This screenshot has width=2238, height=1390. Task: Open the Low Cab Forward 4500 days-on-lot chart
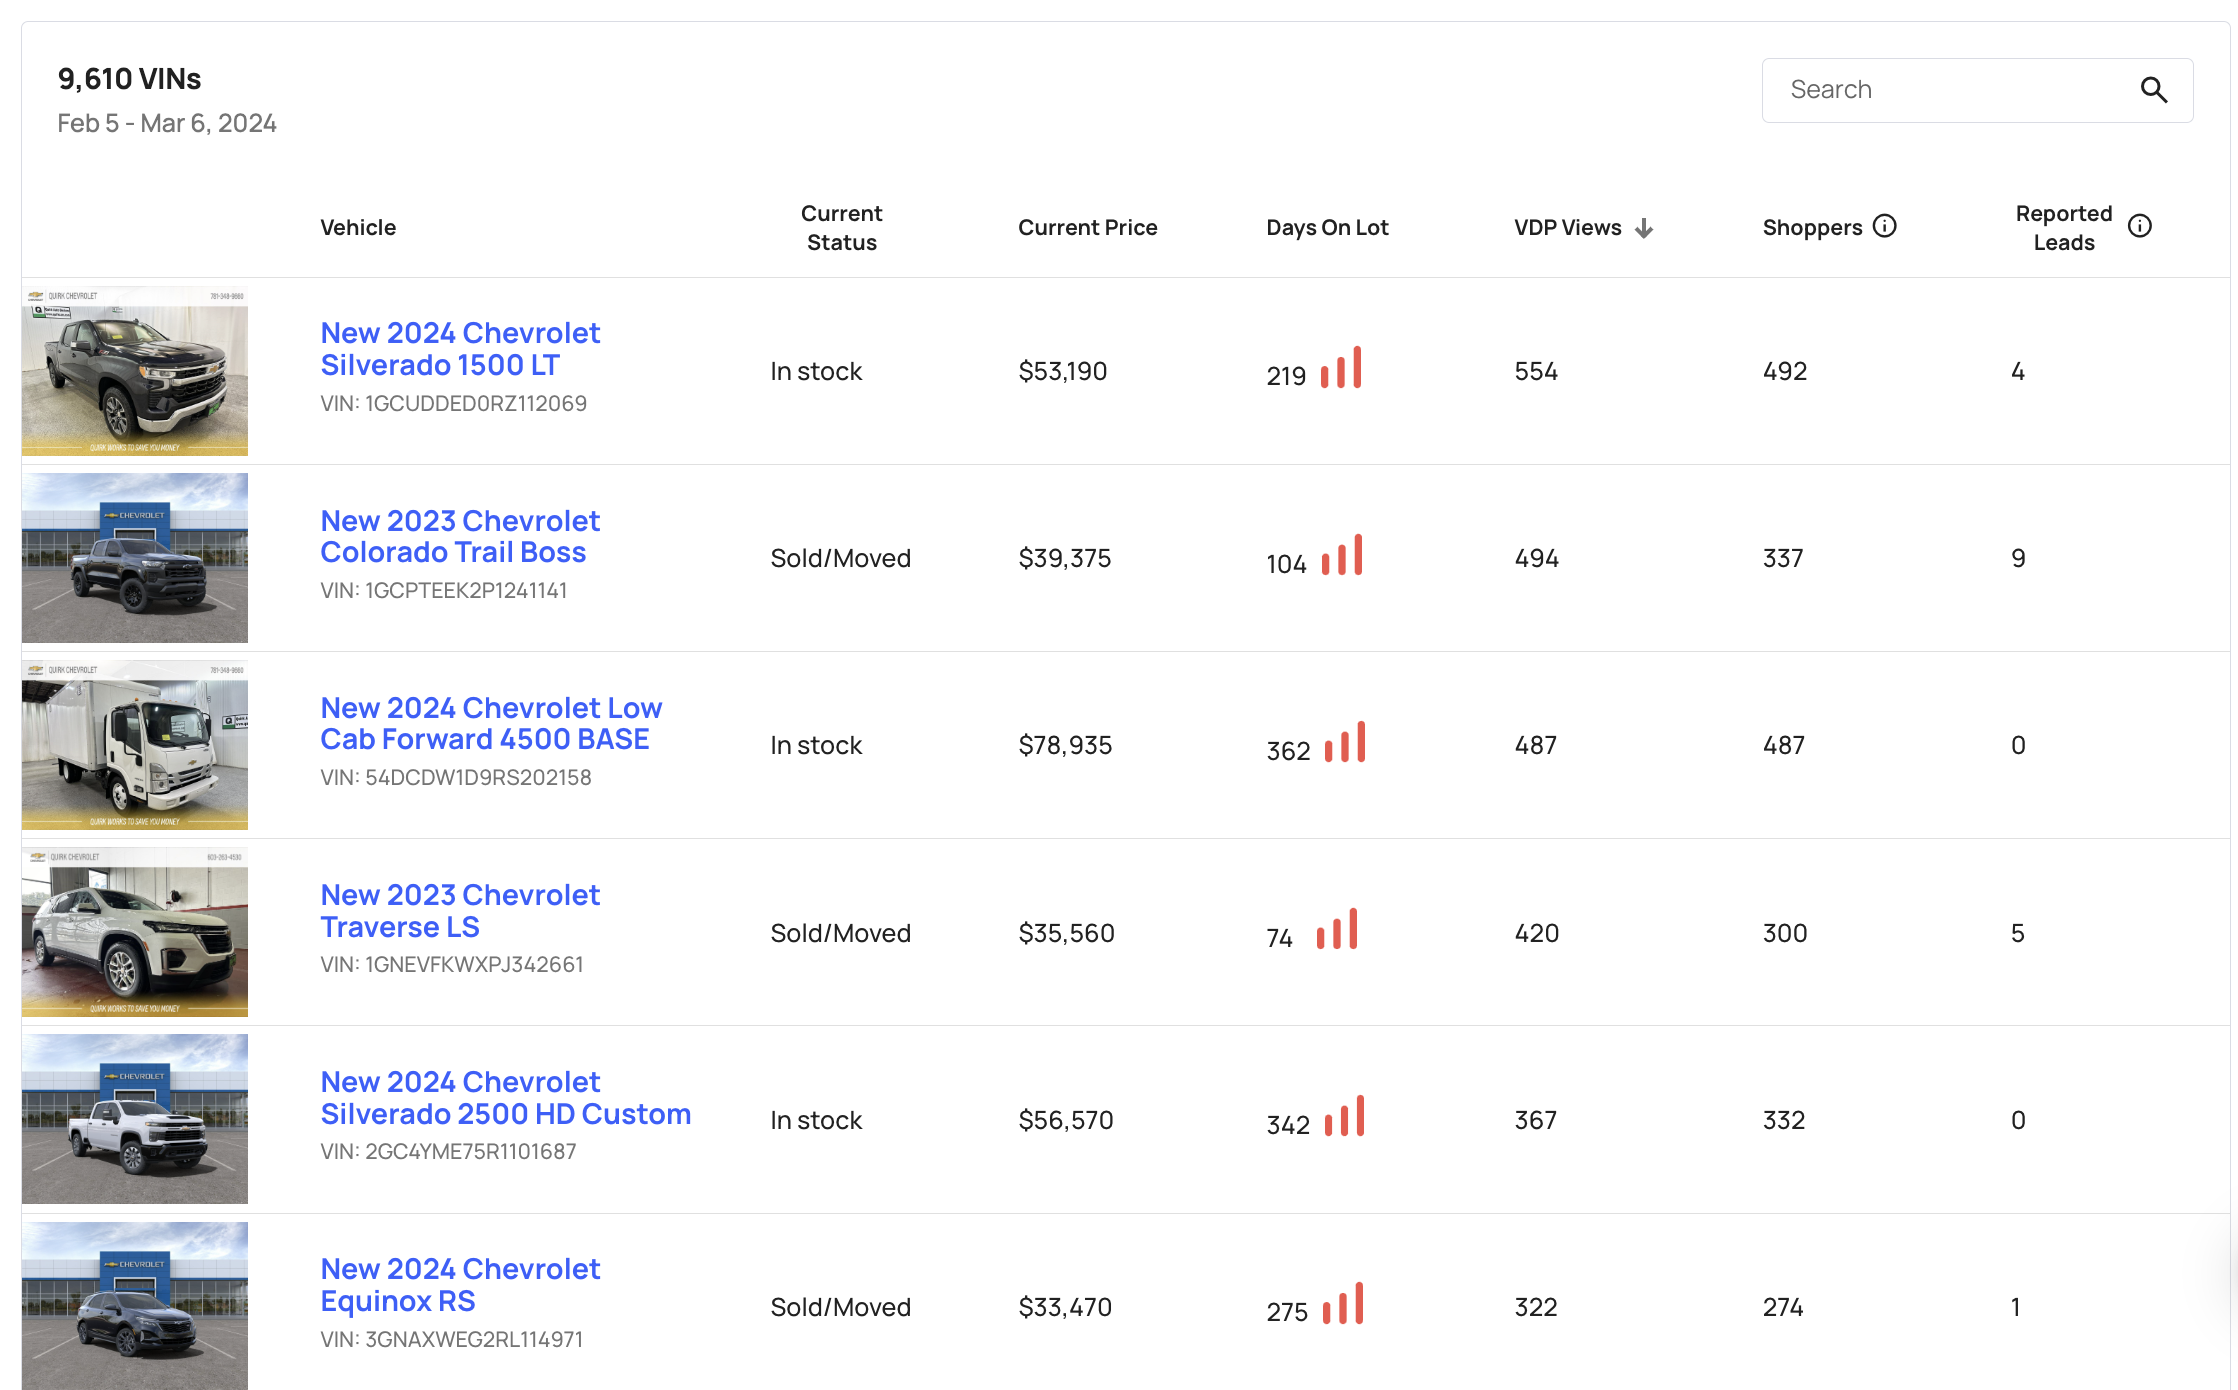coord(1344,743)
